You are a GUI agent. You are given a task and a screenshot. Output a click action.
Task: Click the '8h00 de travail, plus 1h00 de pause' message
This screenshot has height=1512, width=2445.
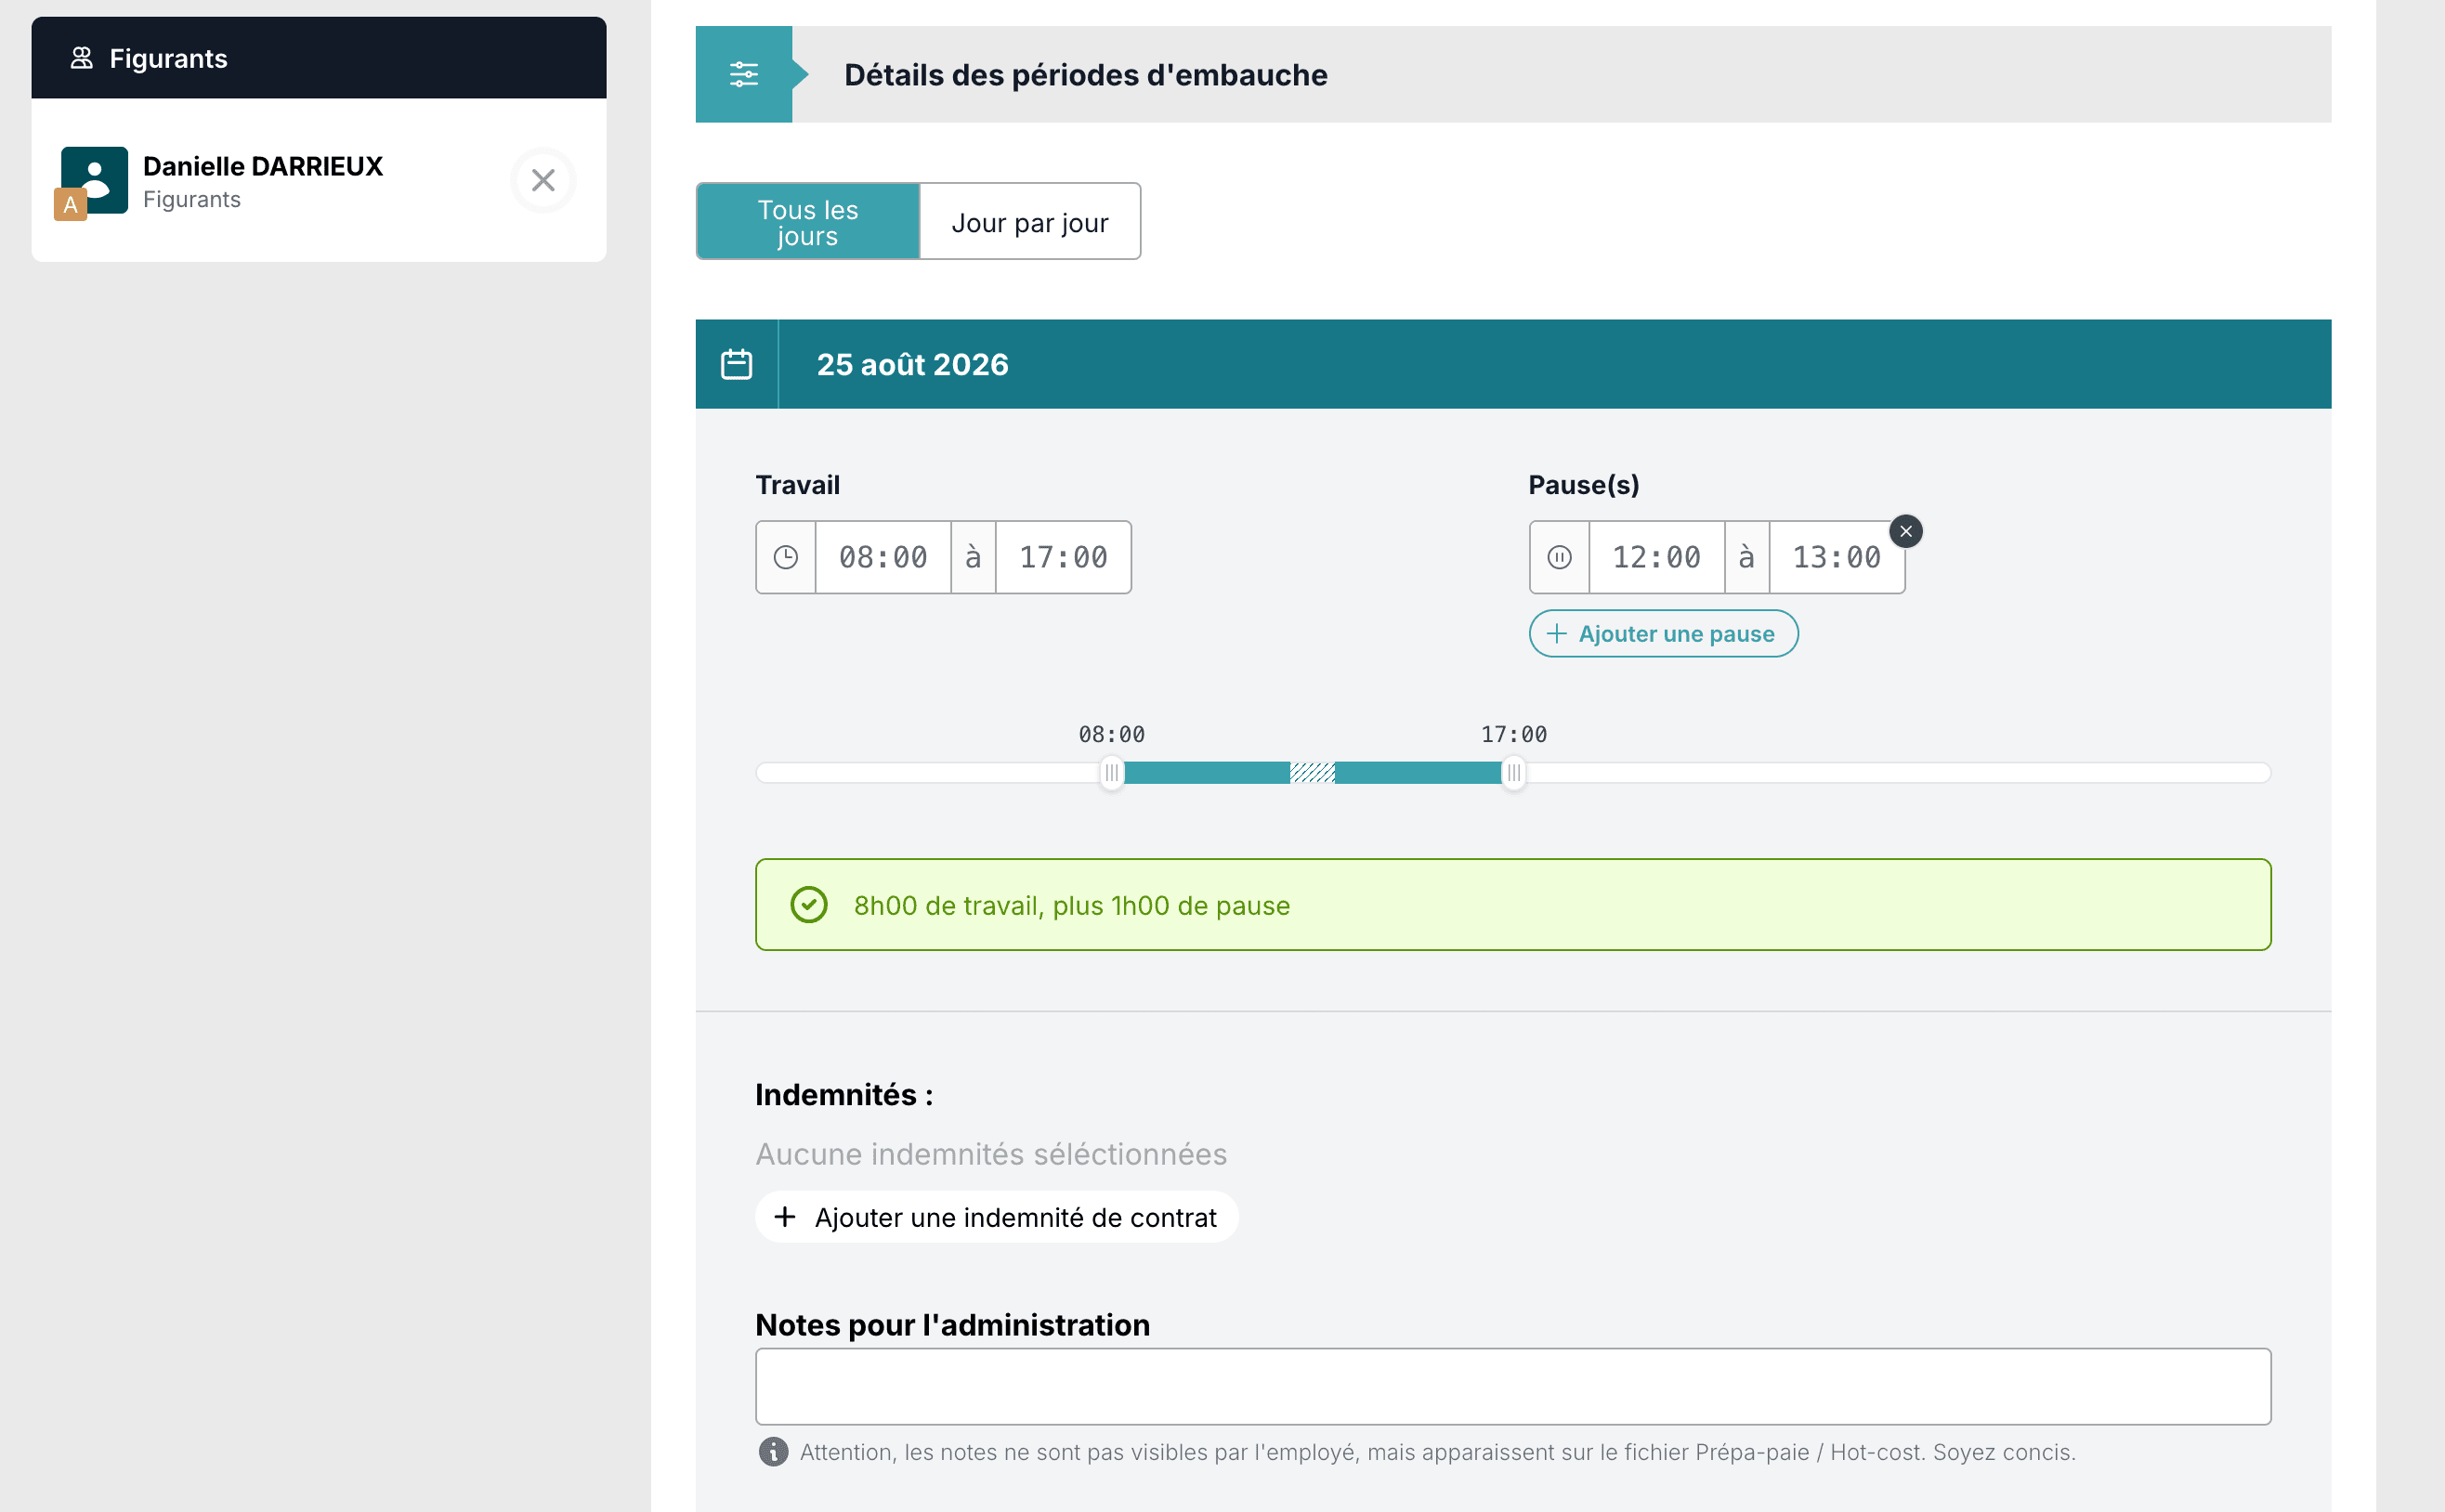point(1071,905)
